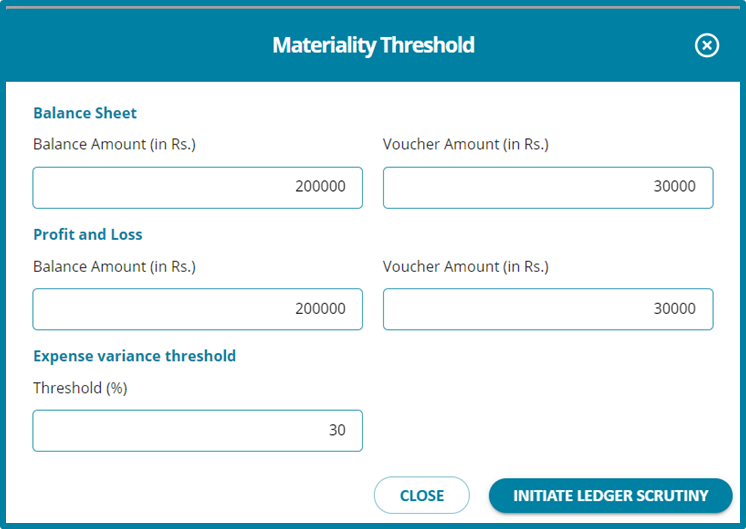The image size is (746, 529).
Task: Click INITIATE LEDGER SCRUTINY button
Action: 610,496
